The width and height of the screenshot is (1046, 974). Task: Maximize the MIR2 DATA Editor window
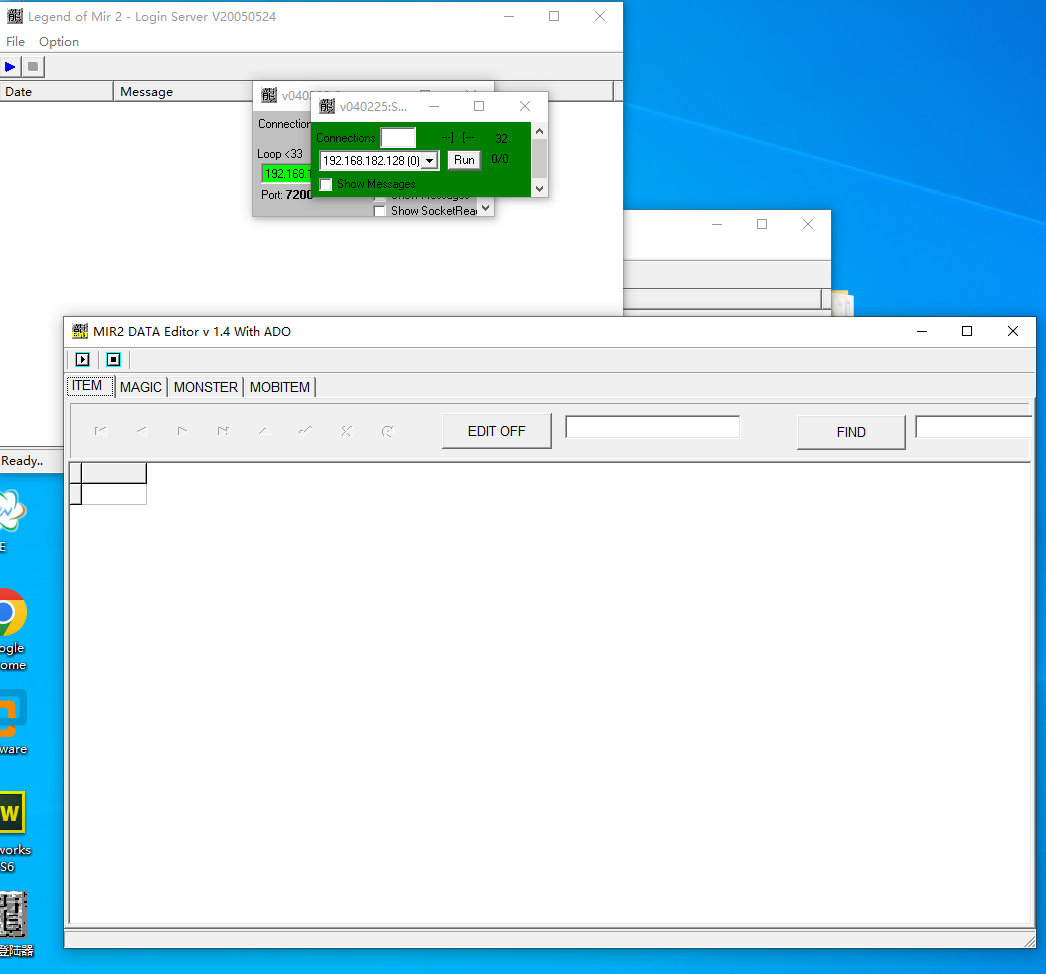click(x=967, y=331)
